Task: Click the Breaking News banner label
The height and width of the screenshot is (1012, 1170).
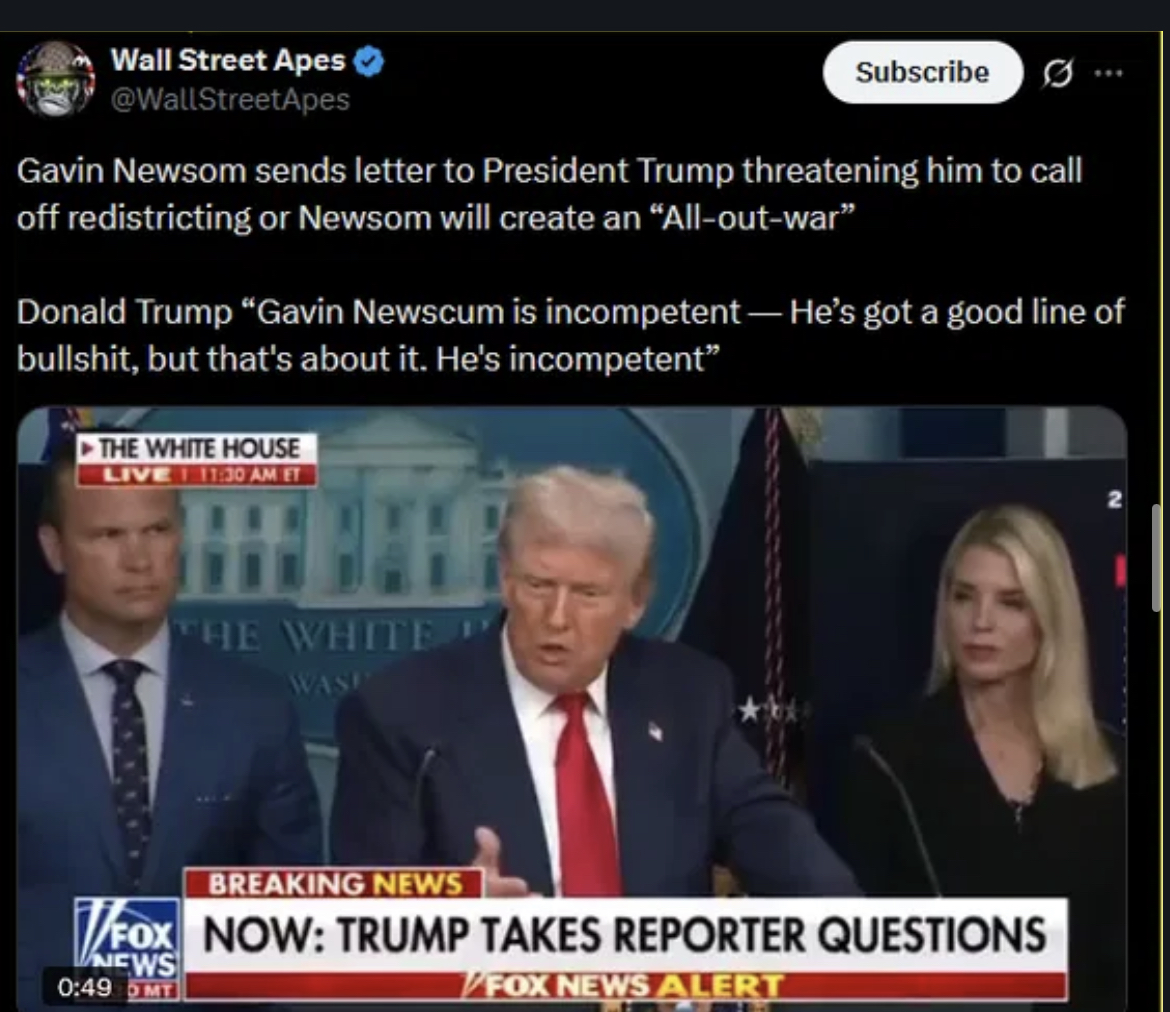Action: click(x=334, y=883)
